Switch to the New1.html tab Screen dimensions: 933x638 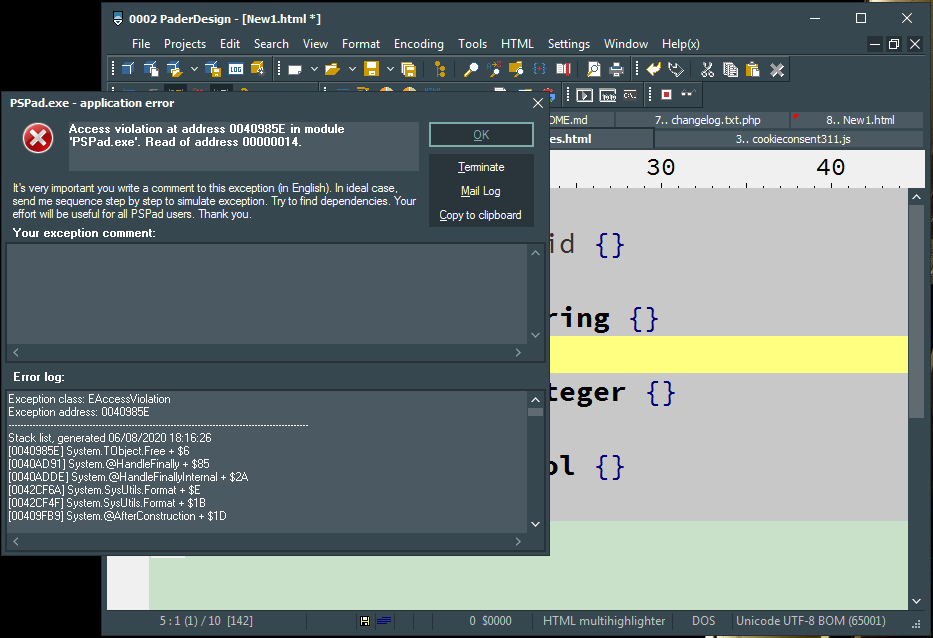click(860, 120)
